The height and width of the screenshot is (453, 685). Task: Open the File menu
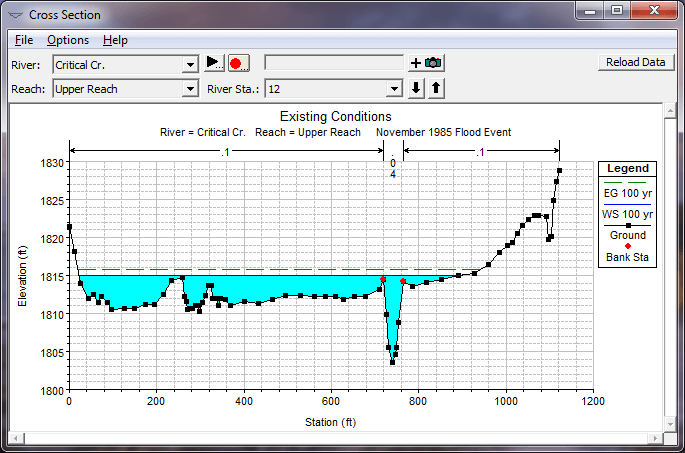[24, 40]
